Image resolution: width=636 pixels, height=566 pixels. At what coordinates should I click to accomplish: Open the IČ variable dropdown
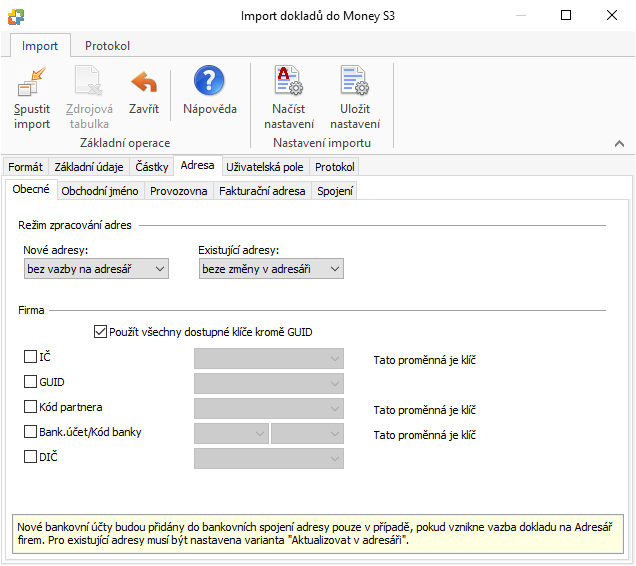click(x=269, y=358)
